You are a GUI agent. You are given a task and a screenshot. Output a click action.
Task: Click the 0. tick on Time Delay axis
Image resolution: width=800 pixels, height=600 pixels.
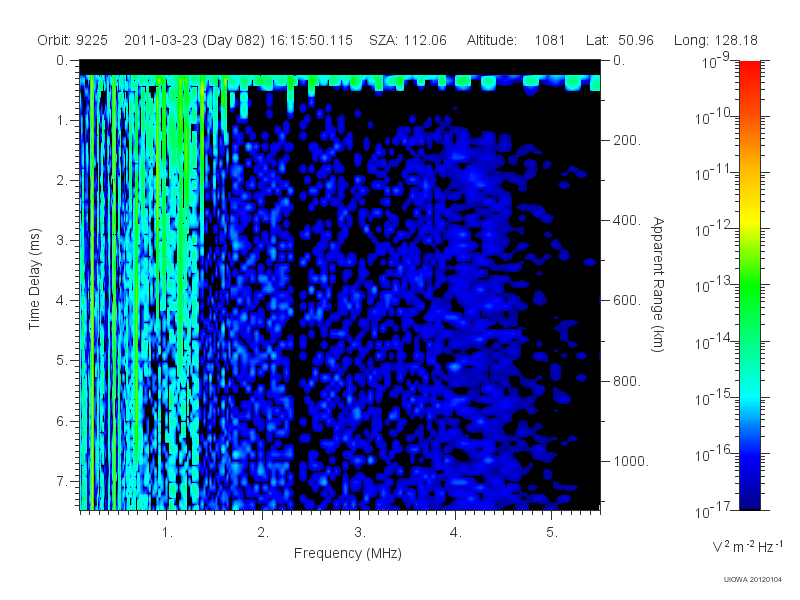(62, 60)
